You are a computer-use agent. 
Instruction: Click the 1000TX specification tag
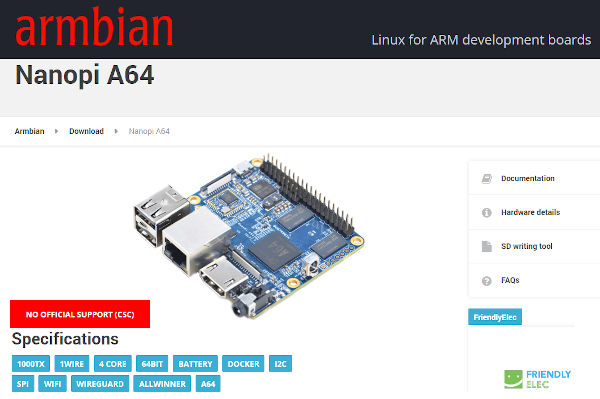31,363
